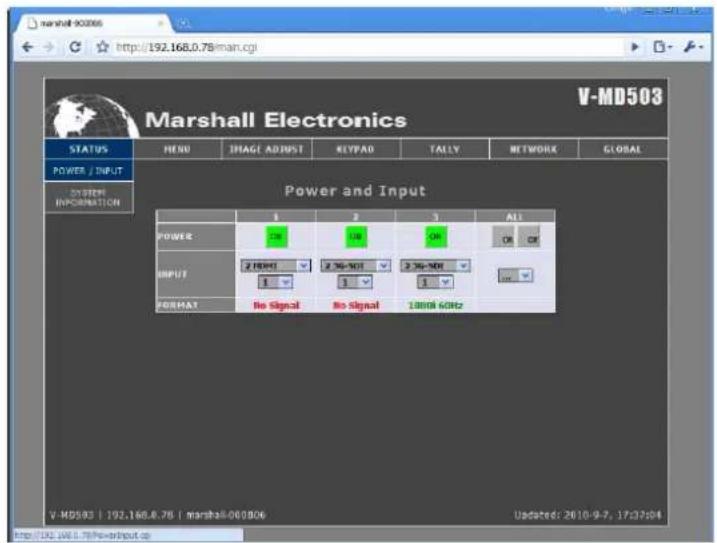Click the 1080i 60Hz format text
Viewport: 717px width, 543px height.
435,305
